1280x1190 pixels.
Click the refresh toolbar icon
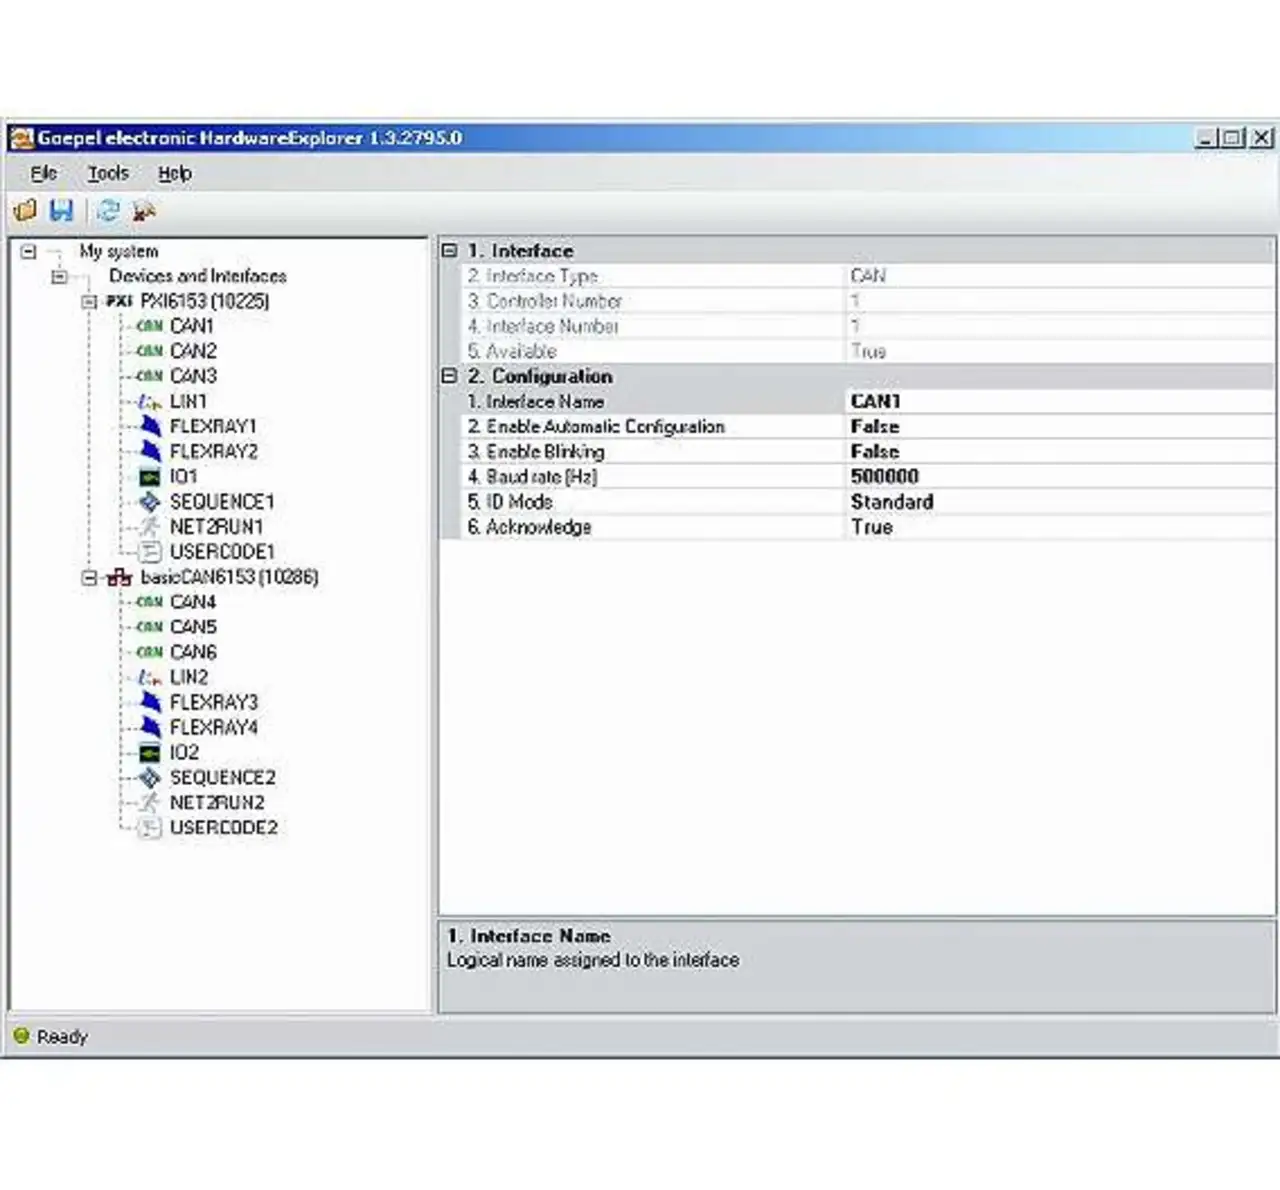click(x=108, y=210)
